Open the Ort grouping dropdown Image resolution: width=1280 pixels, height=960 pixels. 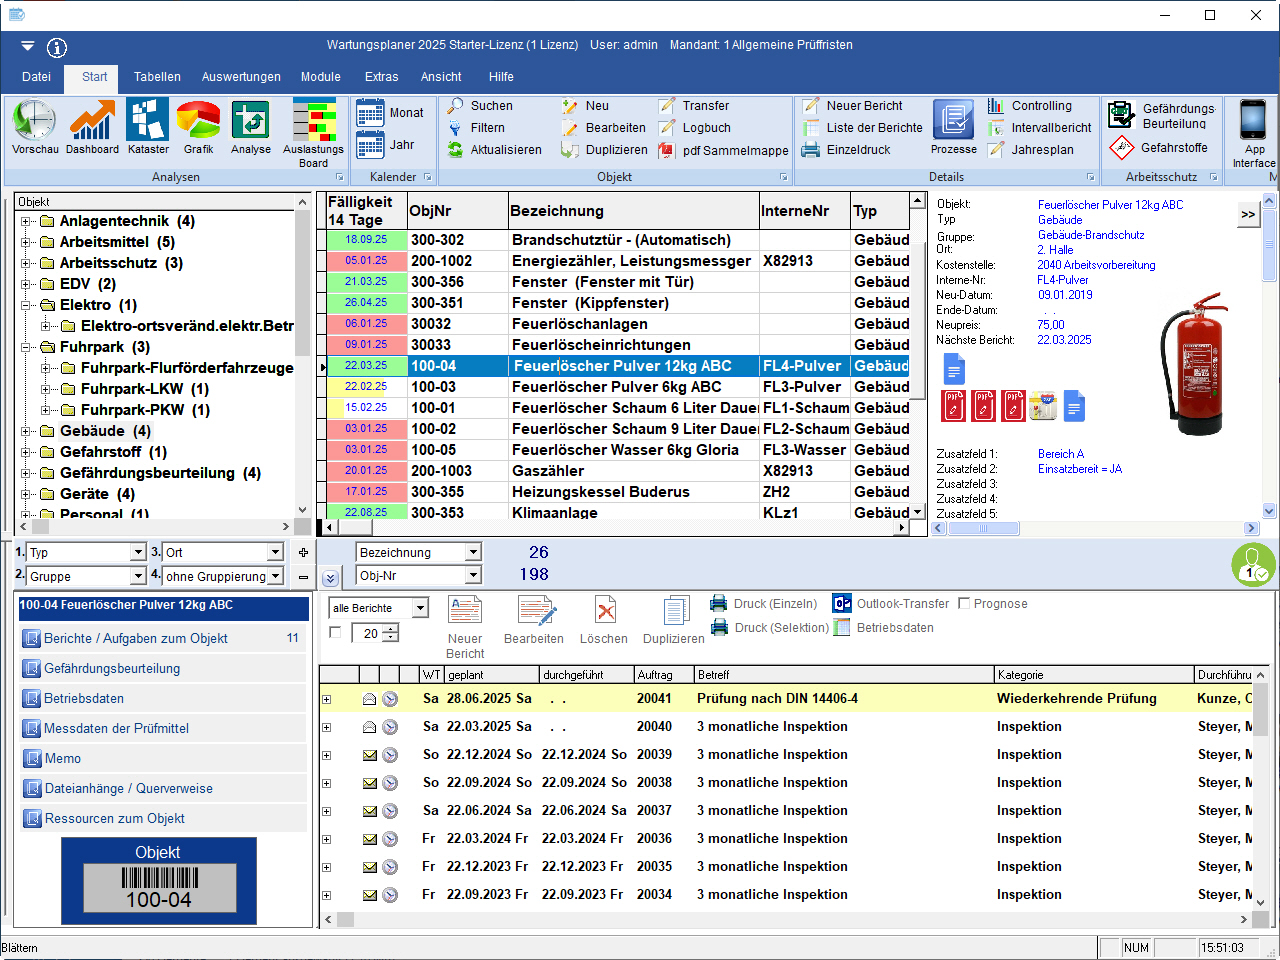[275, 552]
